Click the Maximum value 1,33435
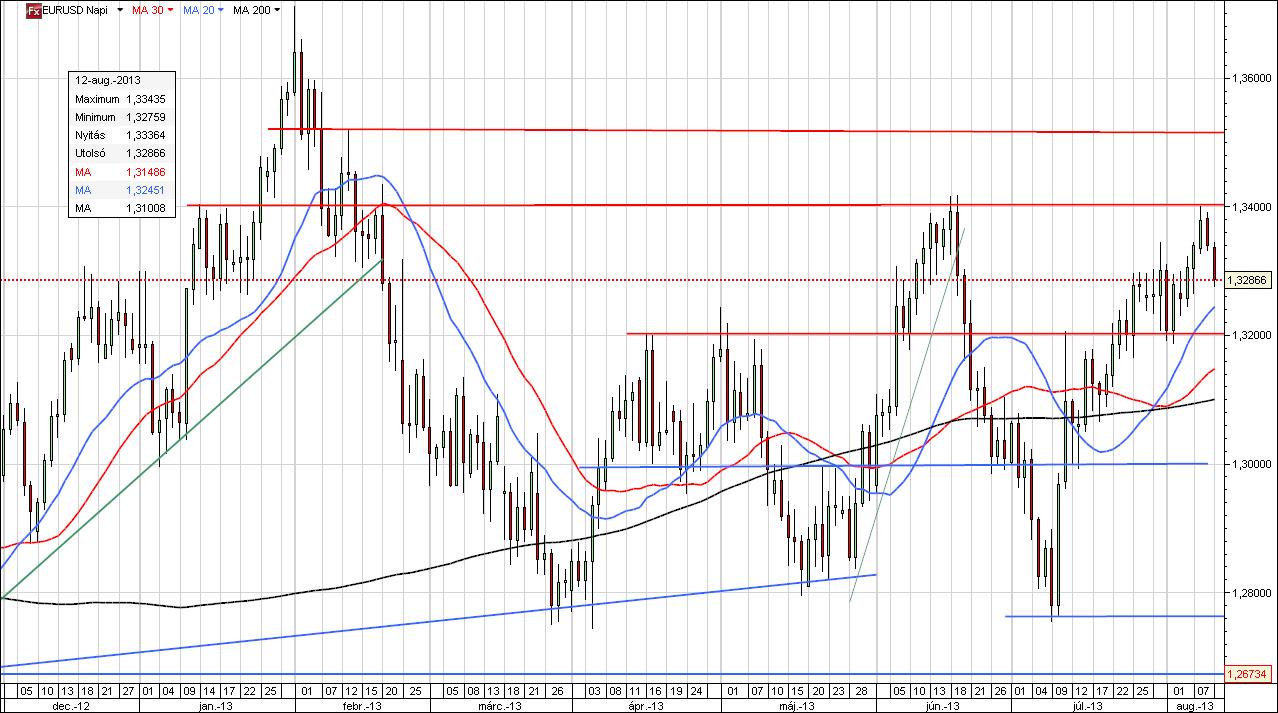 point(145,99)
